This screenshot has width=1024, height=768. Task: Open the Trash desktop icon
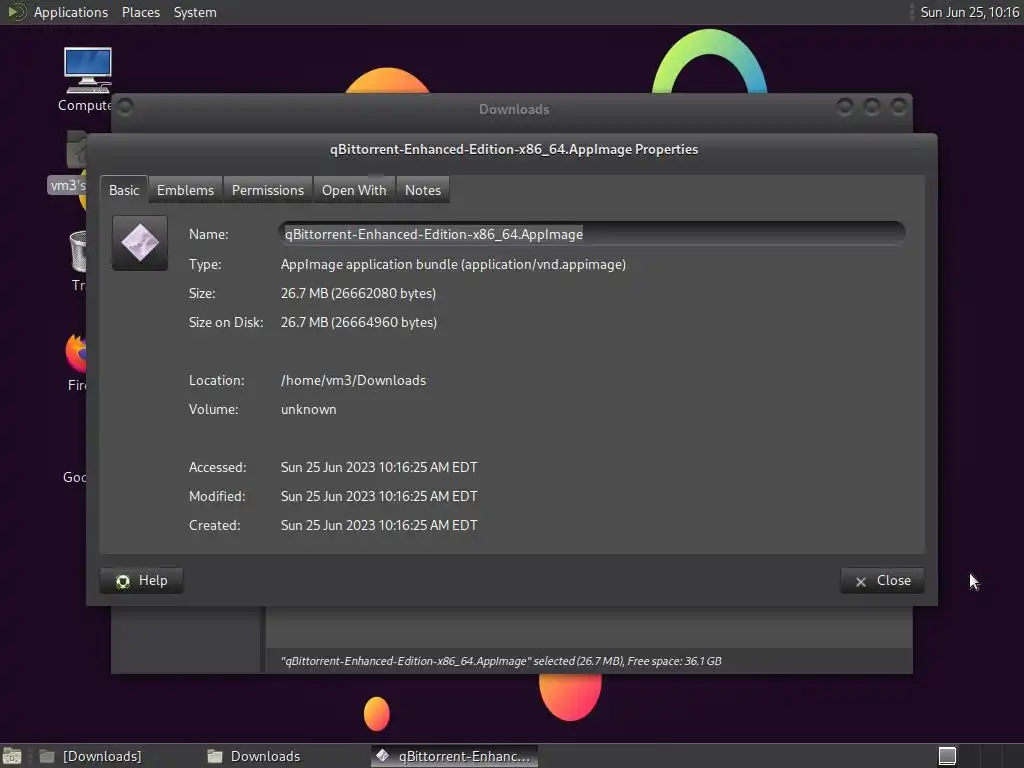tap(78, 251)
